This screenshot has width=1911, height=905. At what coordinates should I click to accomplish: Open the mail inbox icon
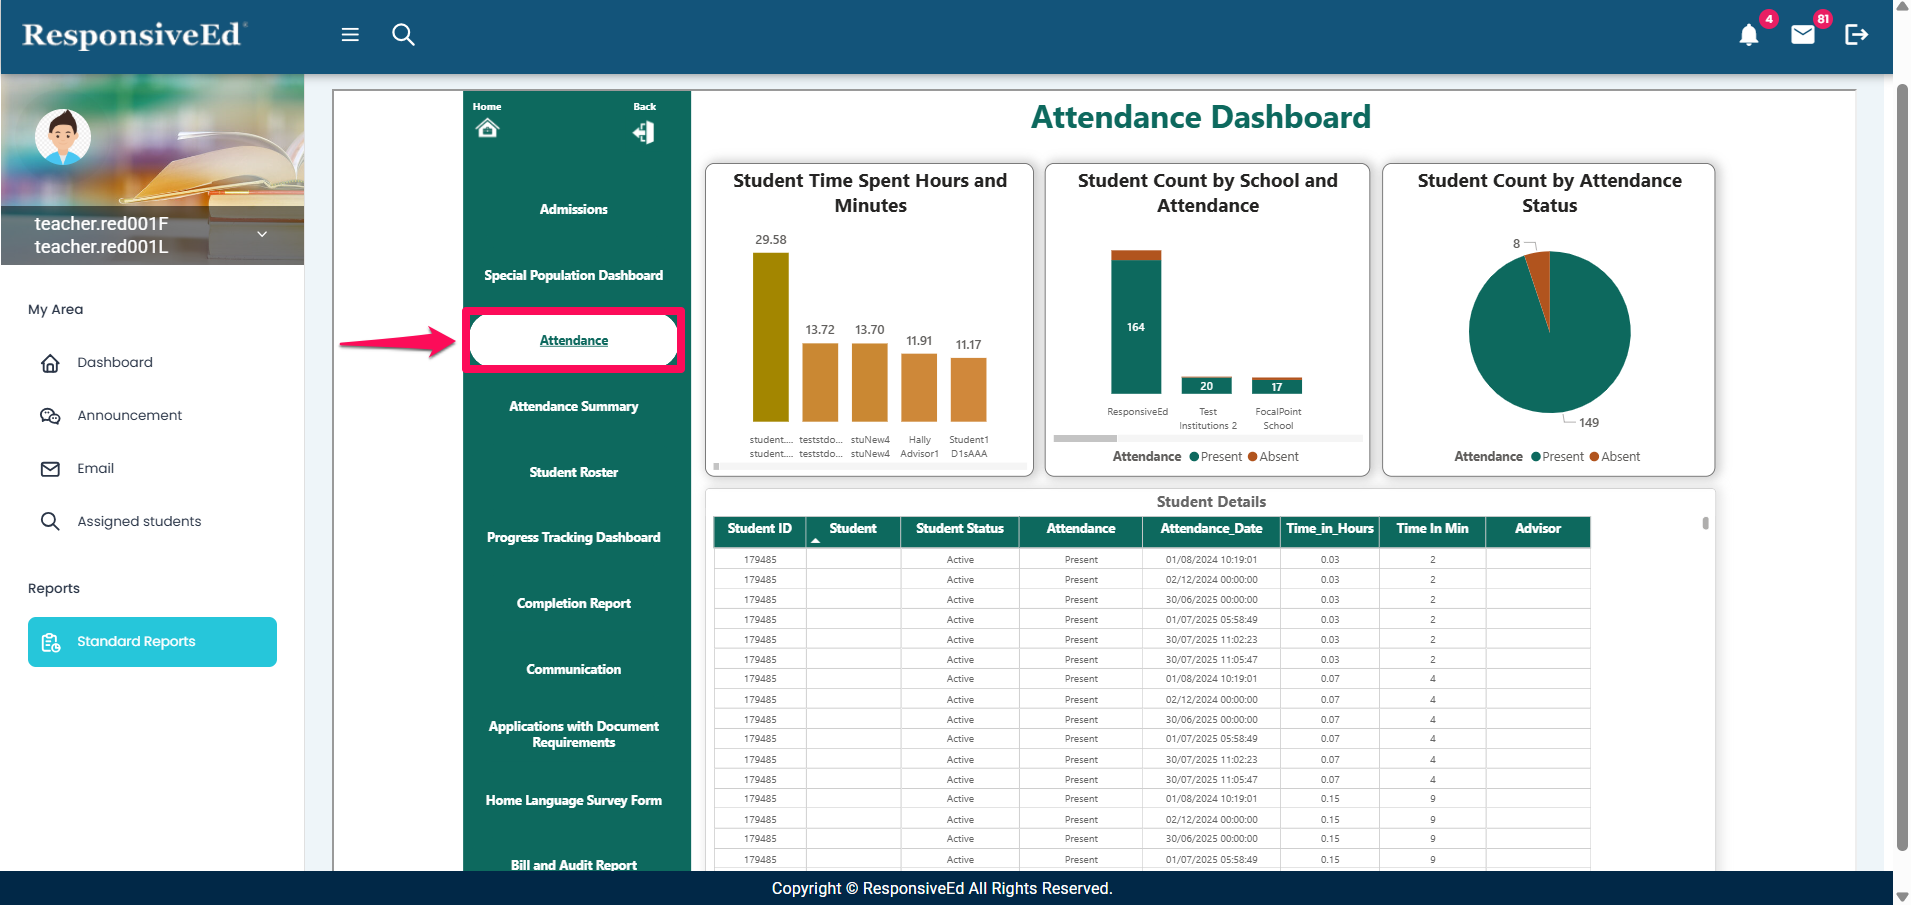1802,36
